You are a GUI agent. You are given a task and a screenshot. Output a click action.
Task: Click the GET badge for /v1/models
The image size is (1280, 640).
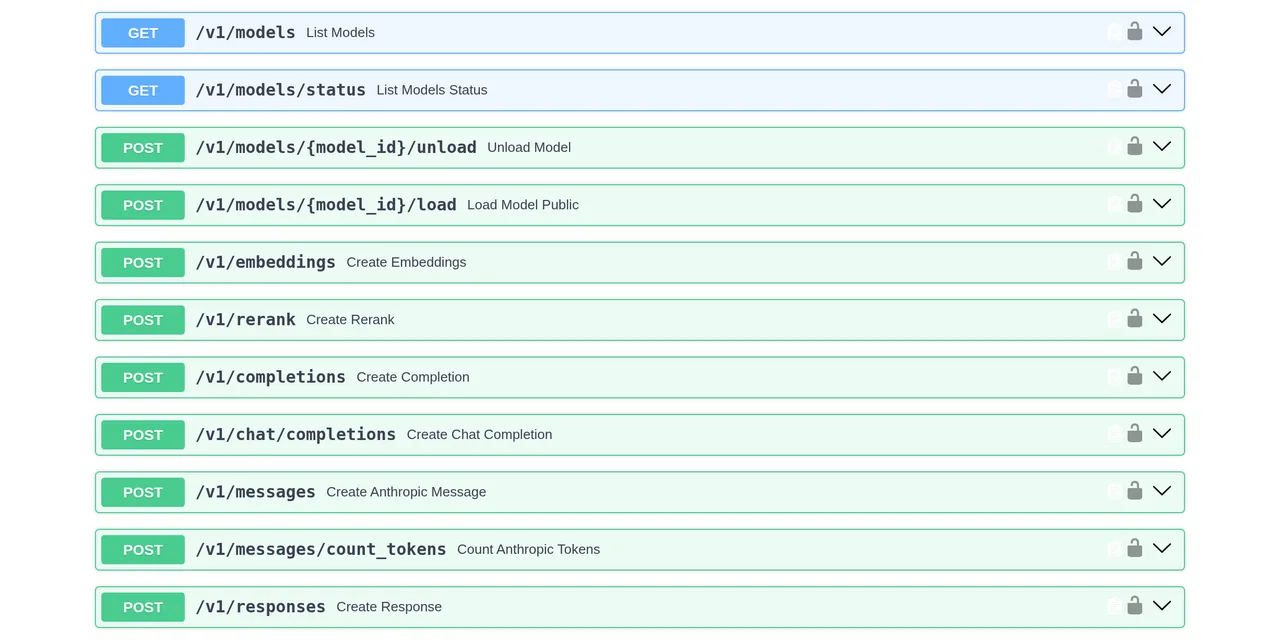[143, 33]
